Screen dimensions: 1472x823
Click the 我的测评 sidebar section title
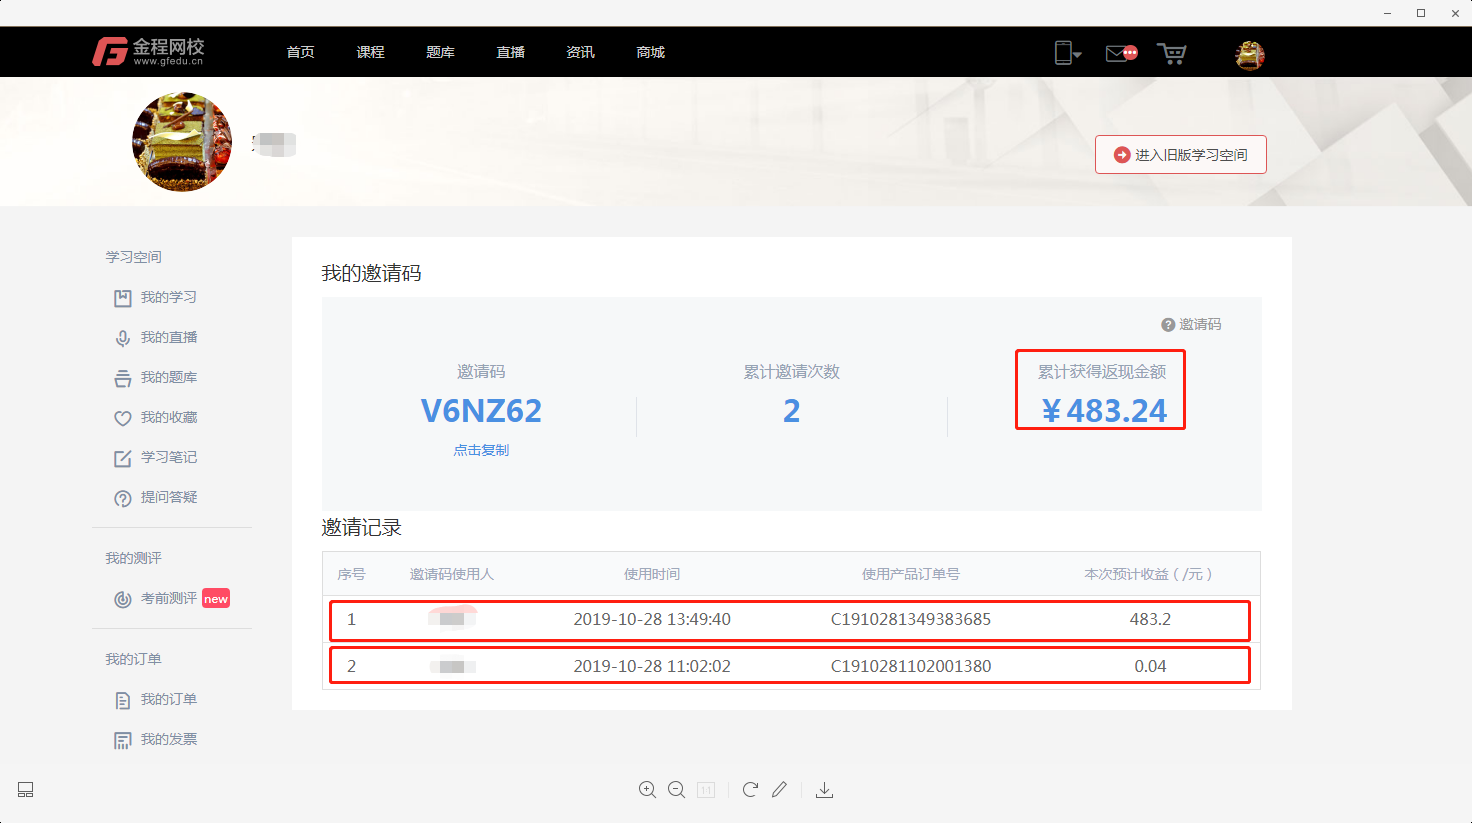coord(134,558)
